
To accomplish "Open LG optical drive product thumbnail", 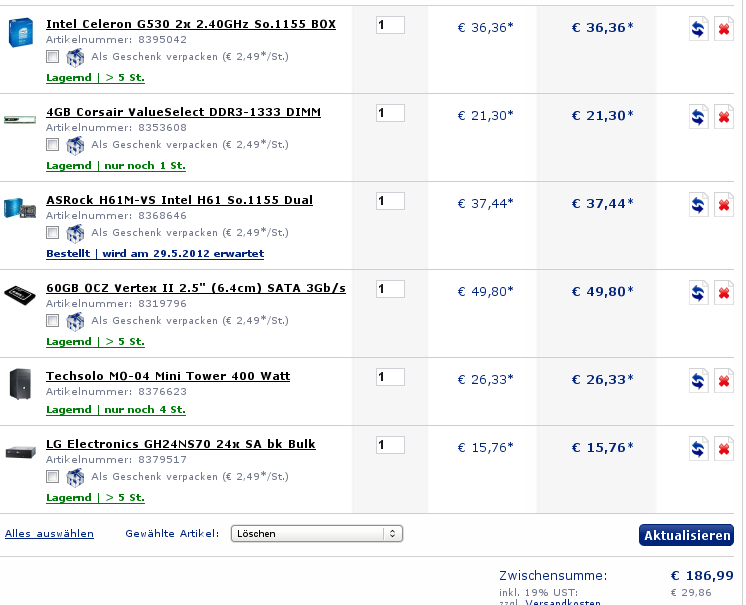I will point(20,451).
